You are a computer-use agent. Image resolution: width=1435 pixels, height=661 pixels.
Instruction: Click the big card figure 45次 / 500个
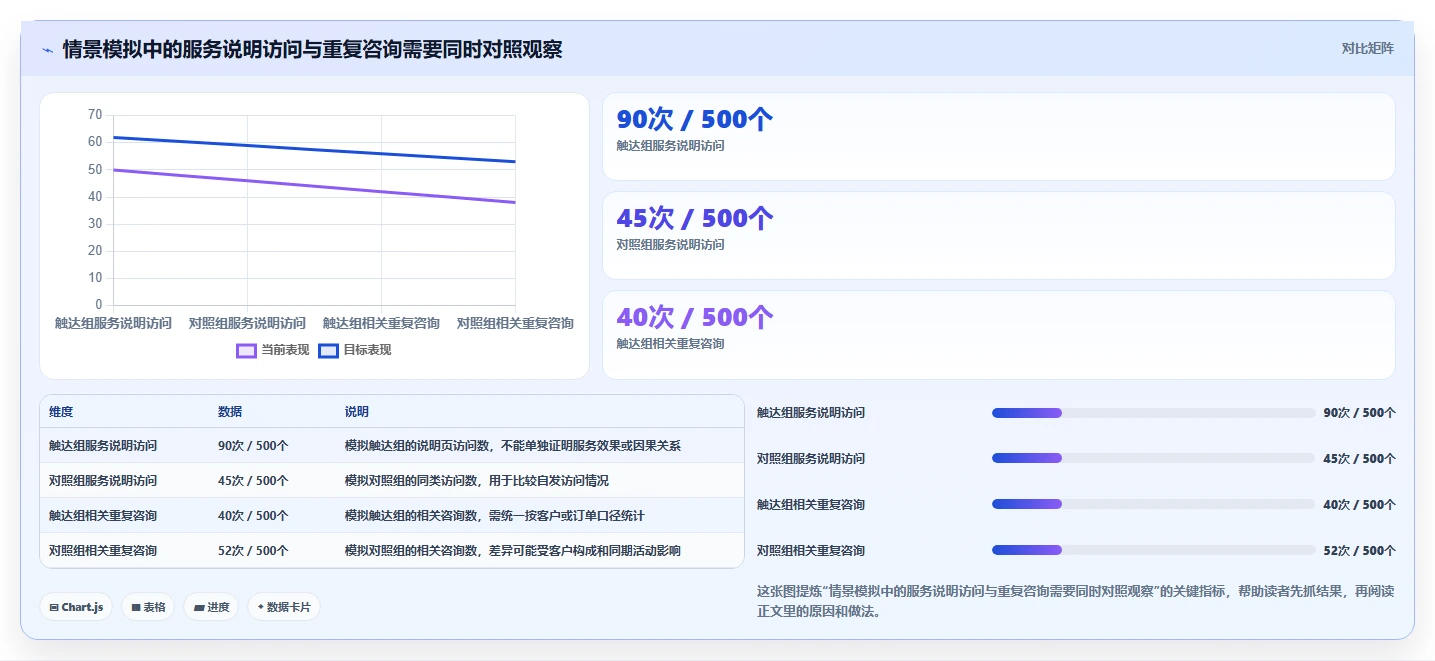coord(695,218)
